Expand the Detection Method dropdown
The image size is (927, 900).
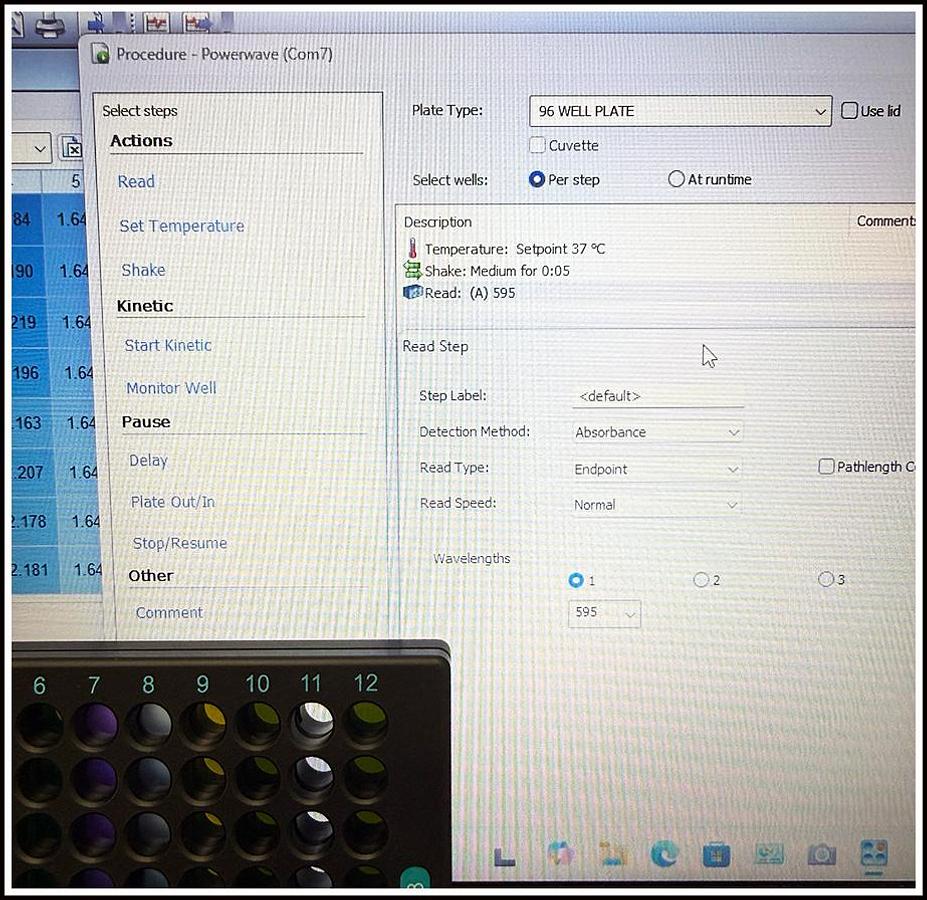(x=657, y=433)
